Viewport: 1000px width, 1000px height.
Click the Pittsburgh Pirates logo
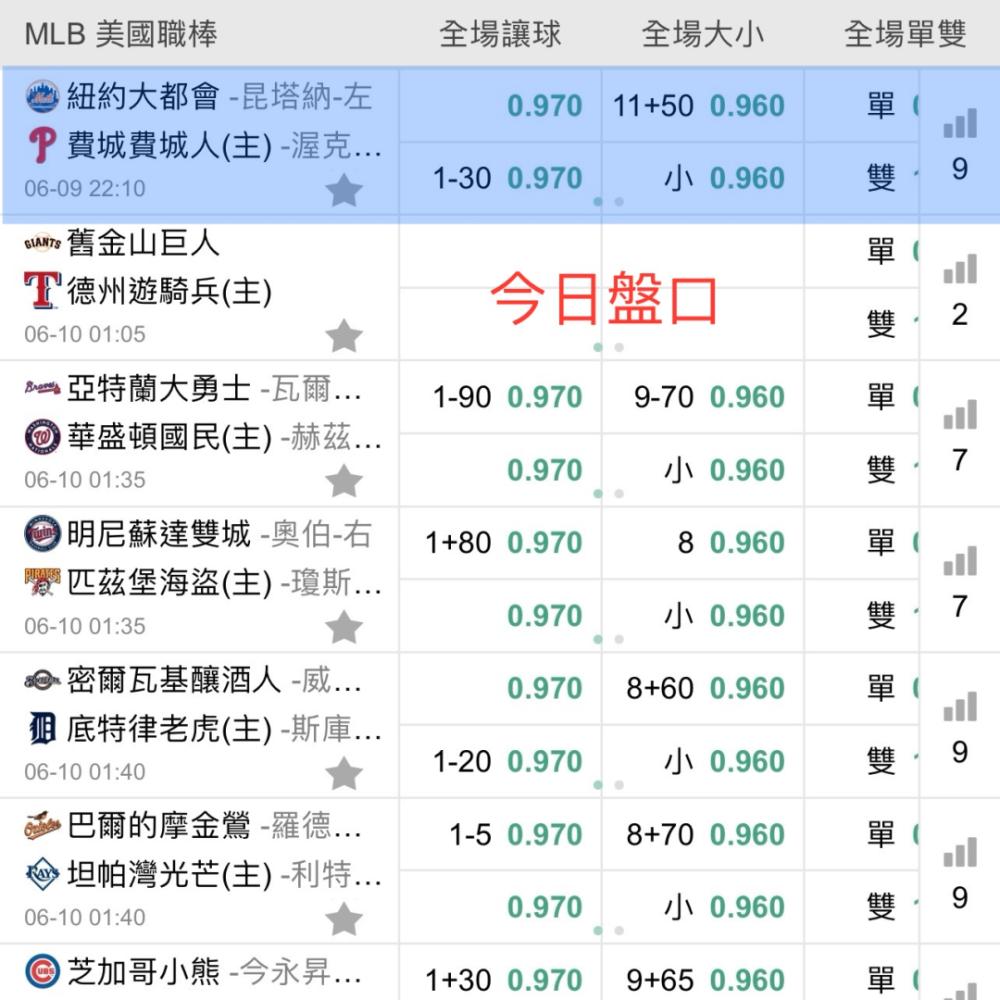click(x=42, y=582)
